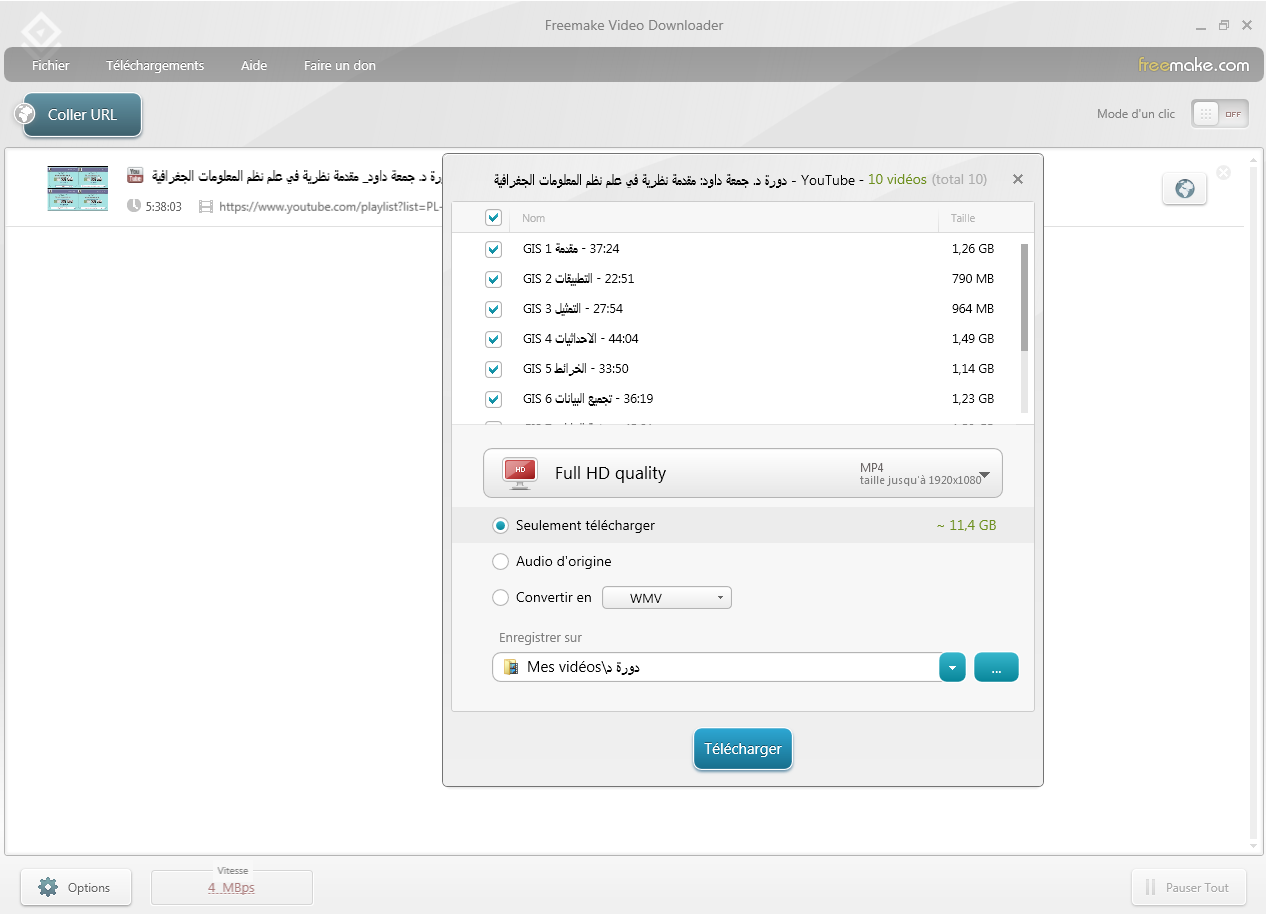Open video in browser via globe button
1266x914 pixels.
click(1184, 188)
